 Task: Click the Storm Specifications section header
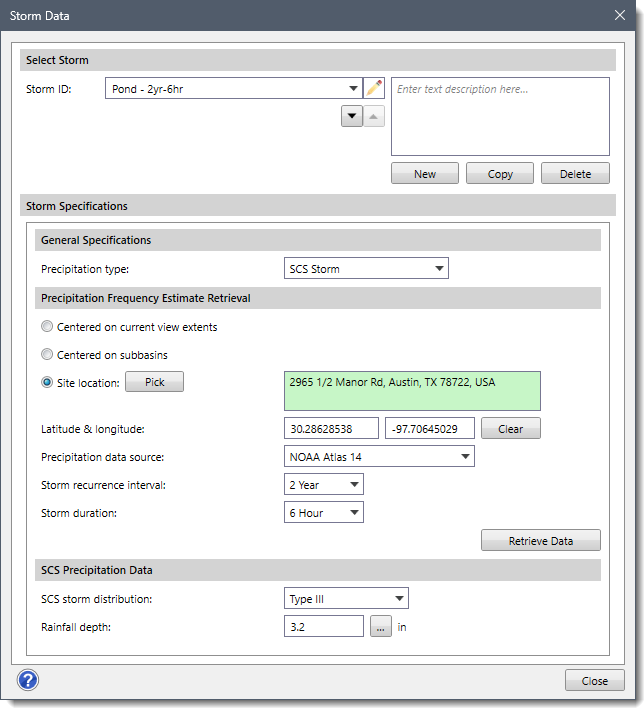click(318, 205)
